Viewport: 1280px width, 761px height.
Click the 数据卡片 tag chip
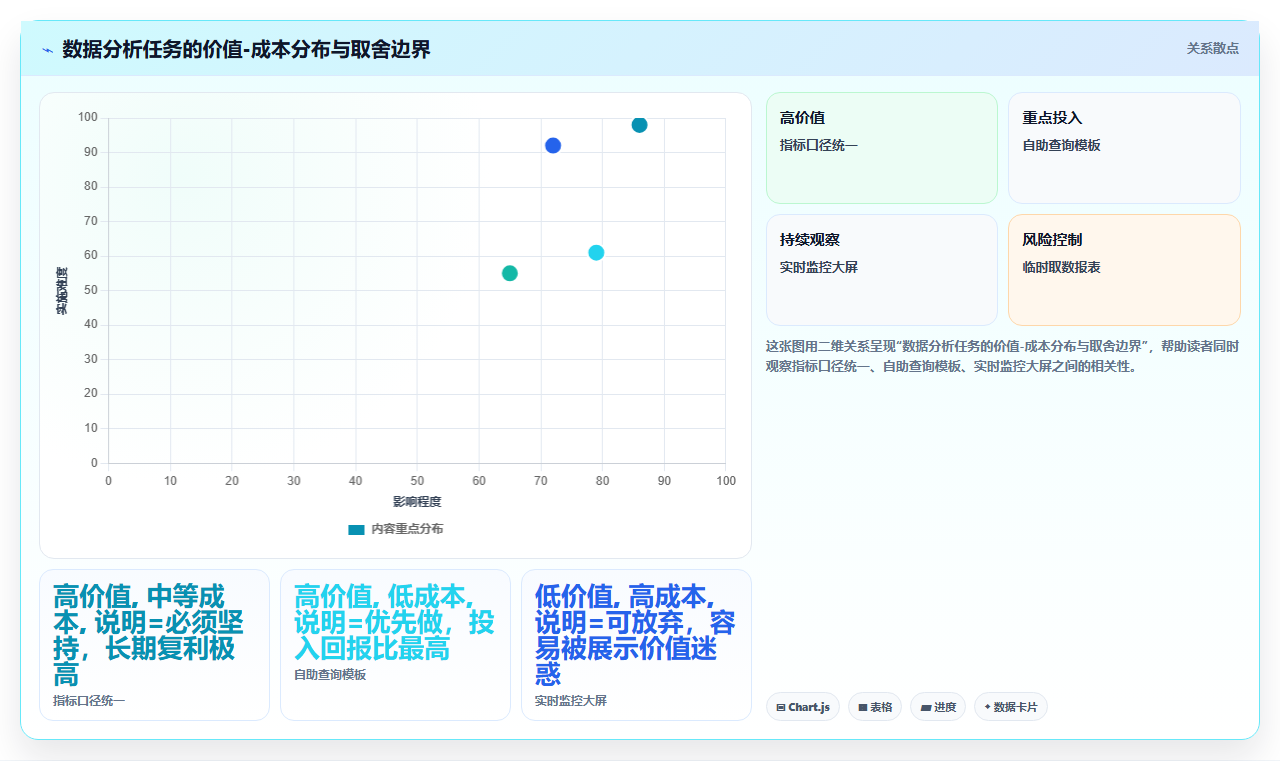click(x=1011, y=707)
